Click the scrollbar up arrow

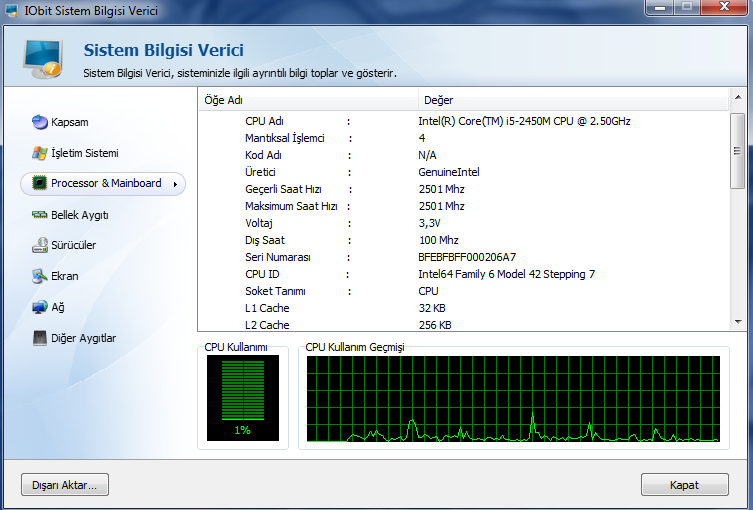click(x=738, y=98)
